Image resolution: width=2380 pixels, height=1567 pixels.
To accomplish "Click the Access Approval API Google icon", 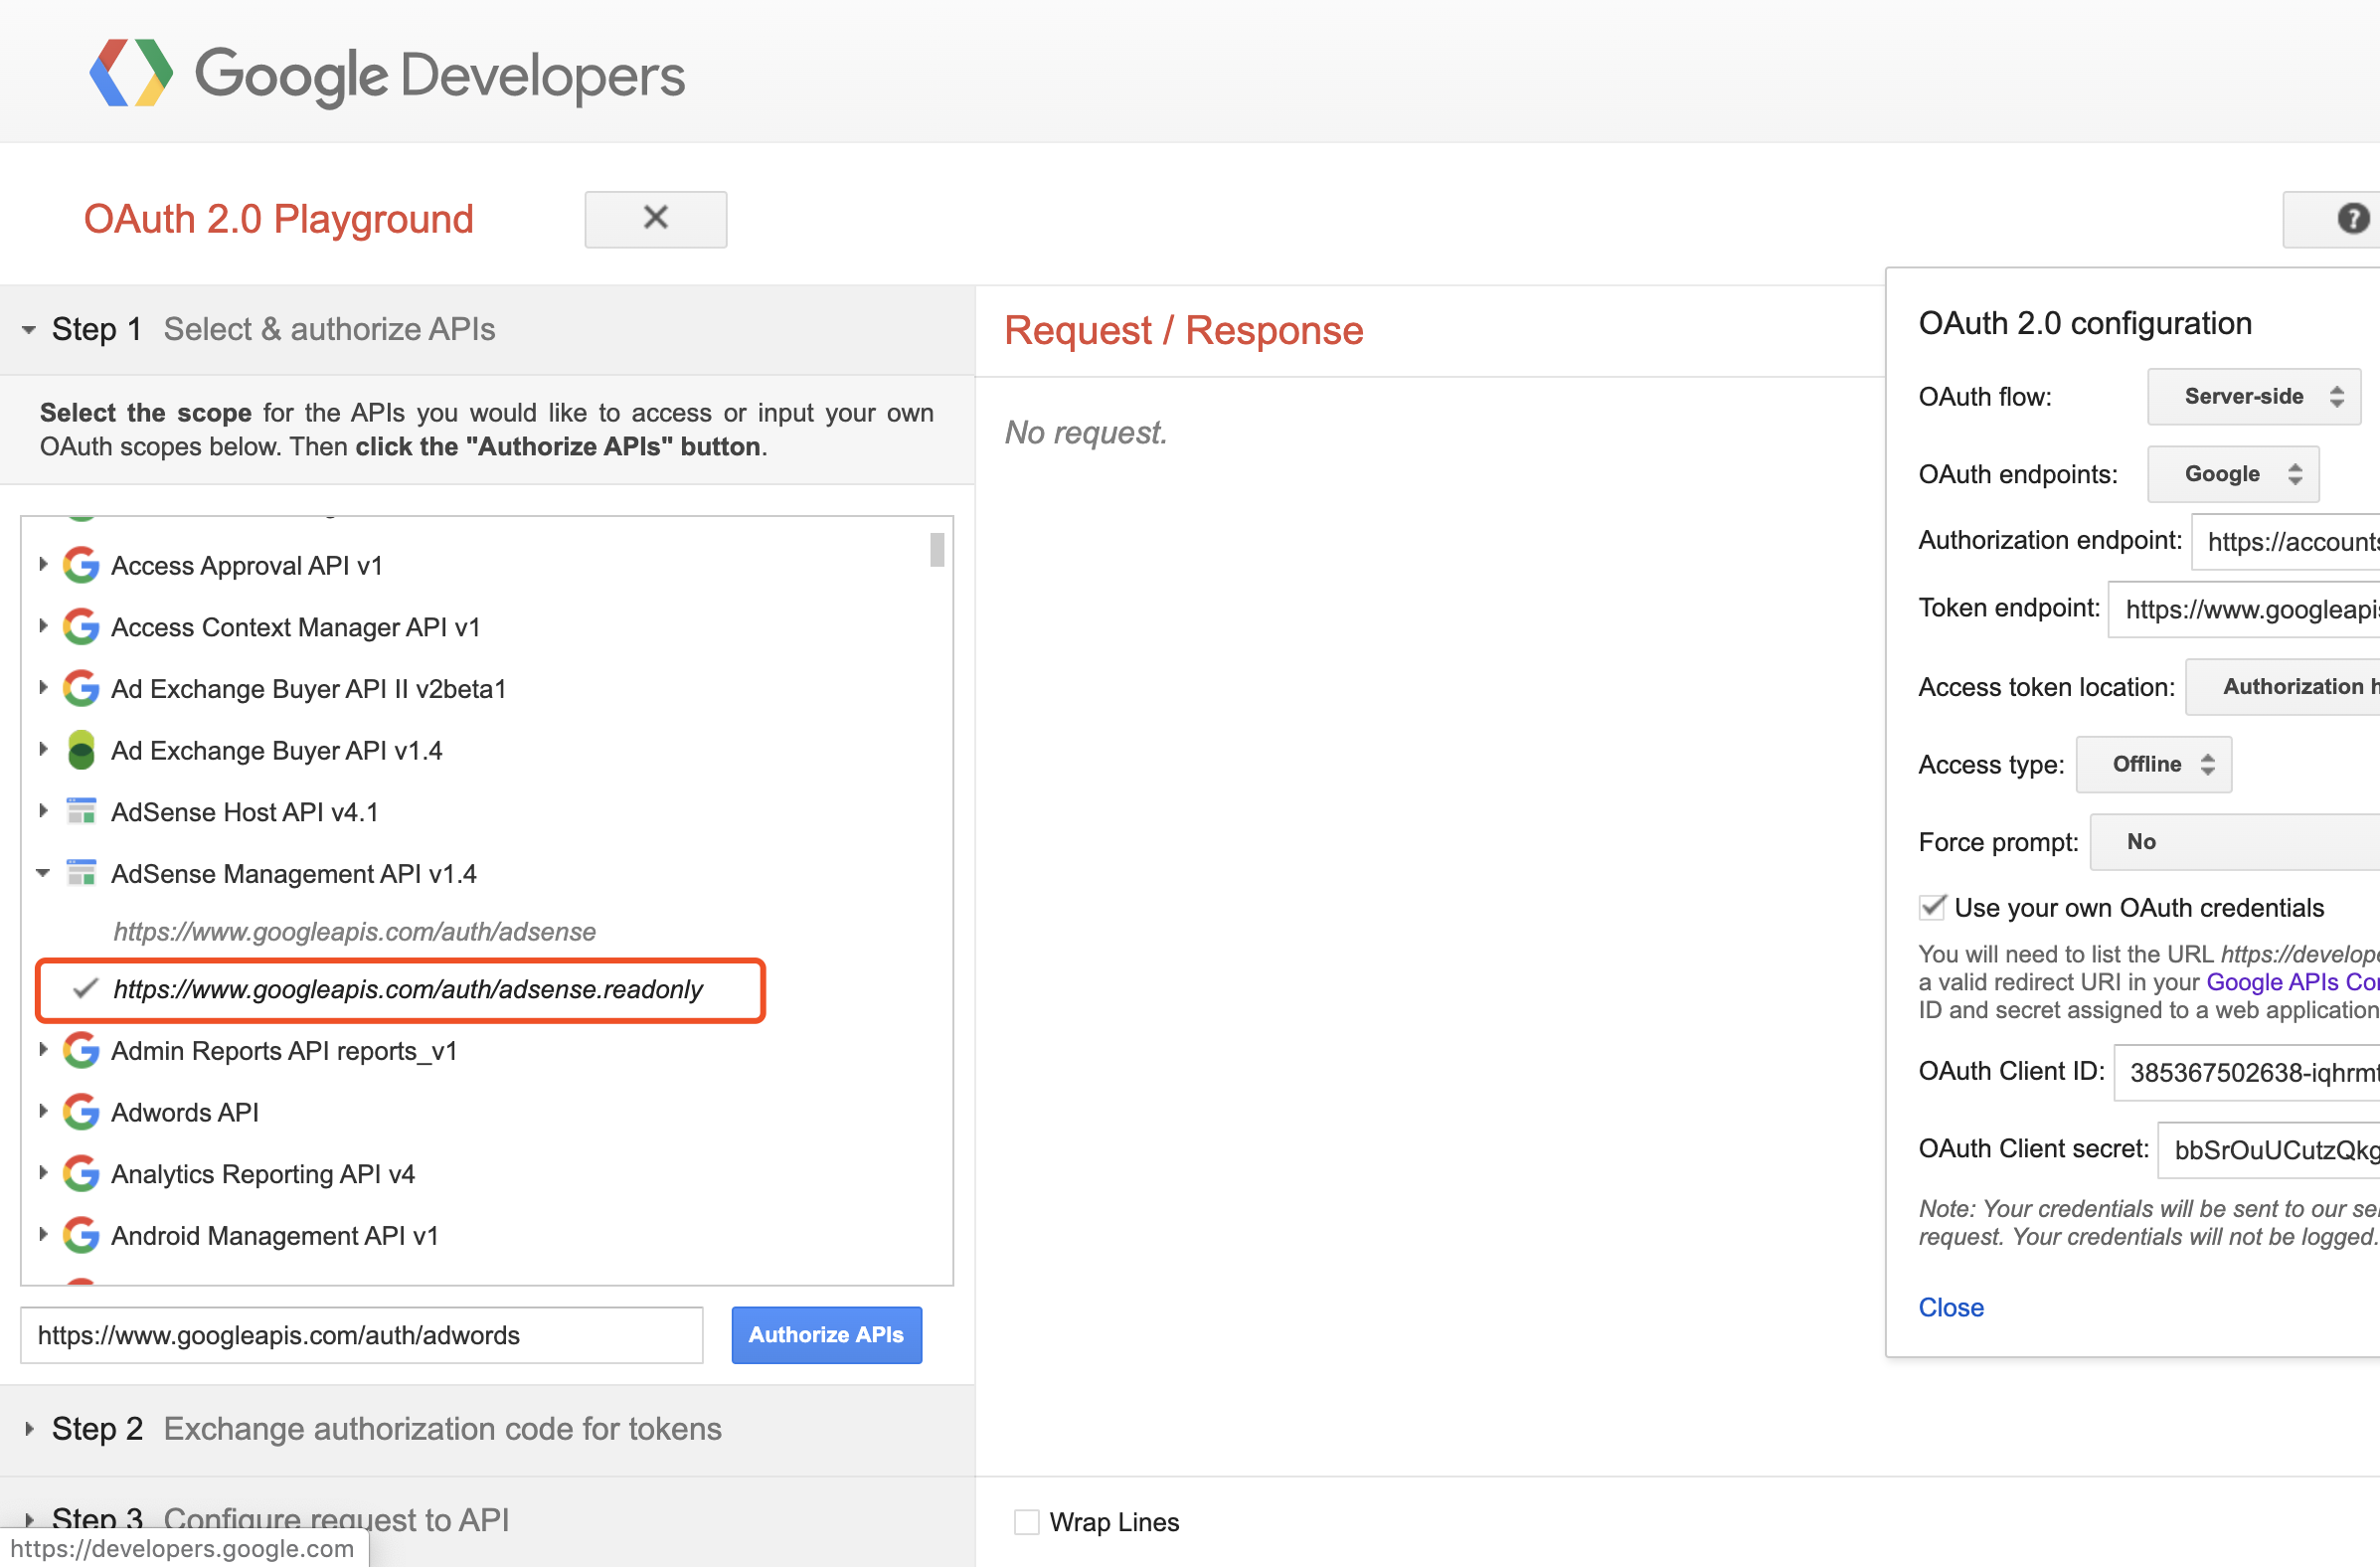I will [x=81, y=564].
